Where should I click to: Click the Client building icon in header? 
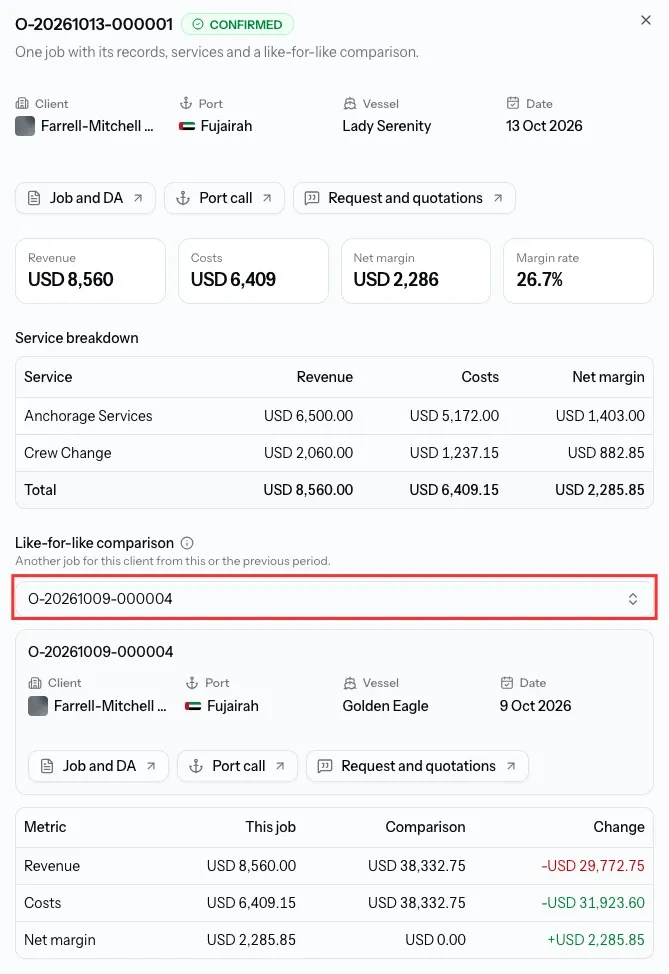coord(22,103)
